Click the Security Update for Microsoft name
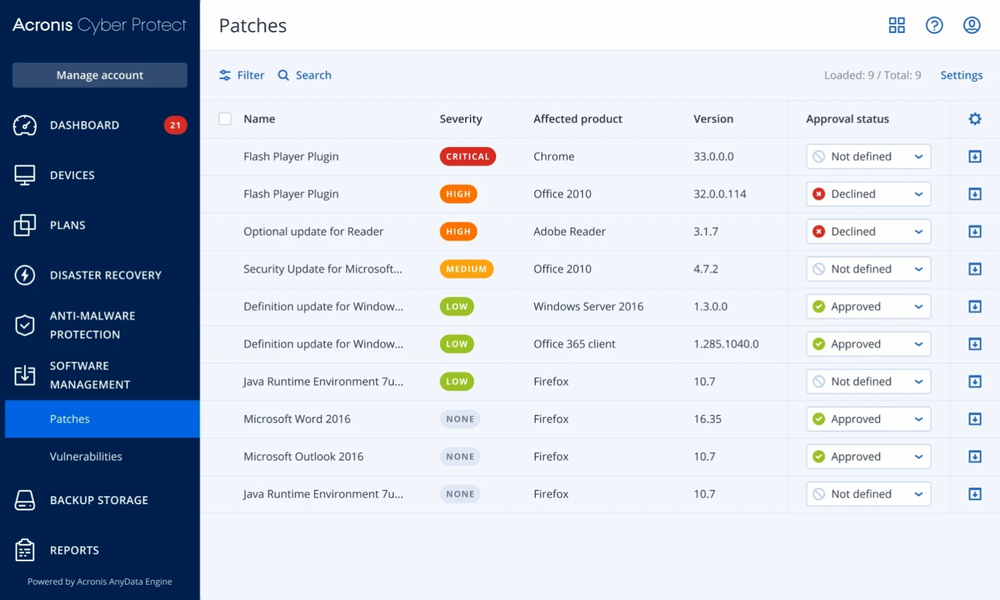1000x600 pixels. click(x=323, y=269)
